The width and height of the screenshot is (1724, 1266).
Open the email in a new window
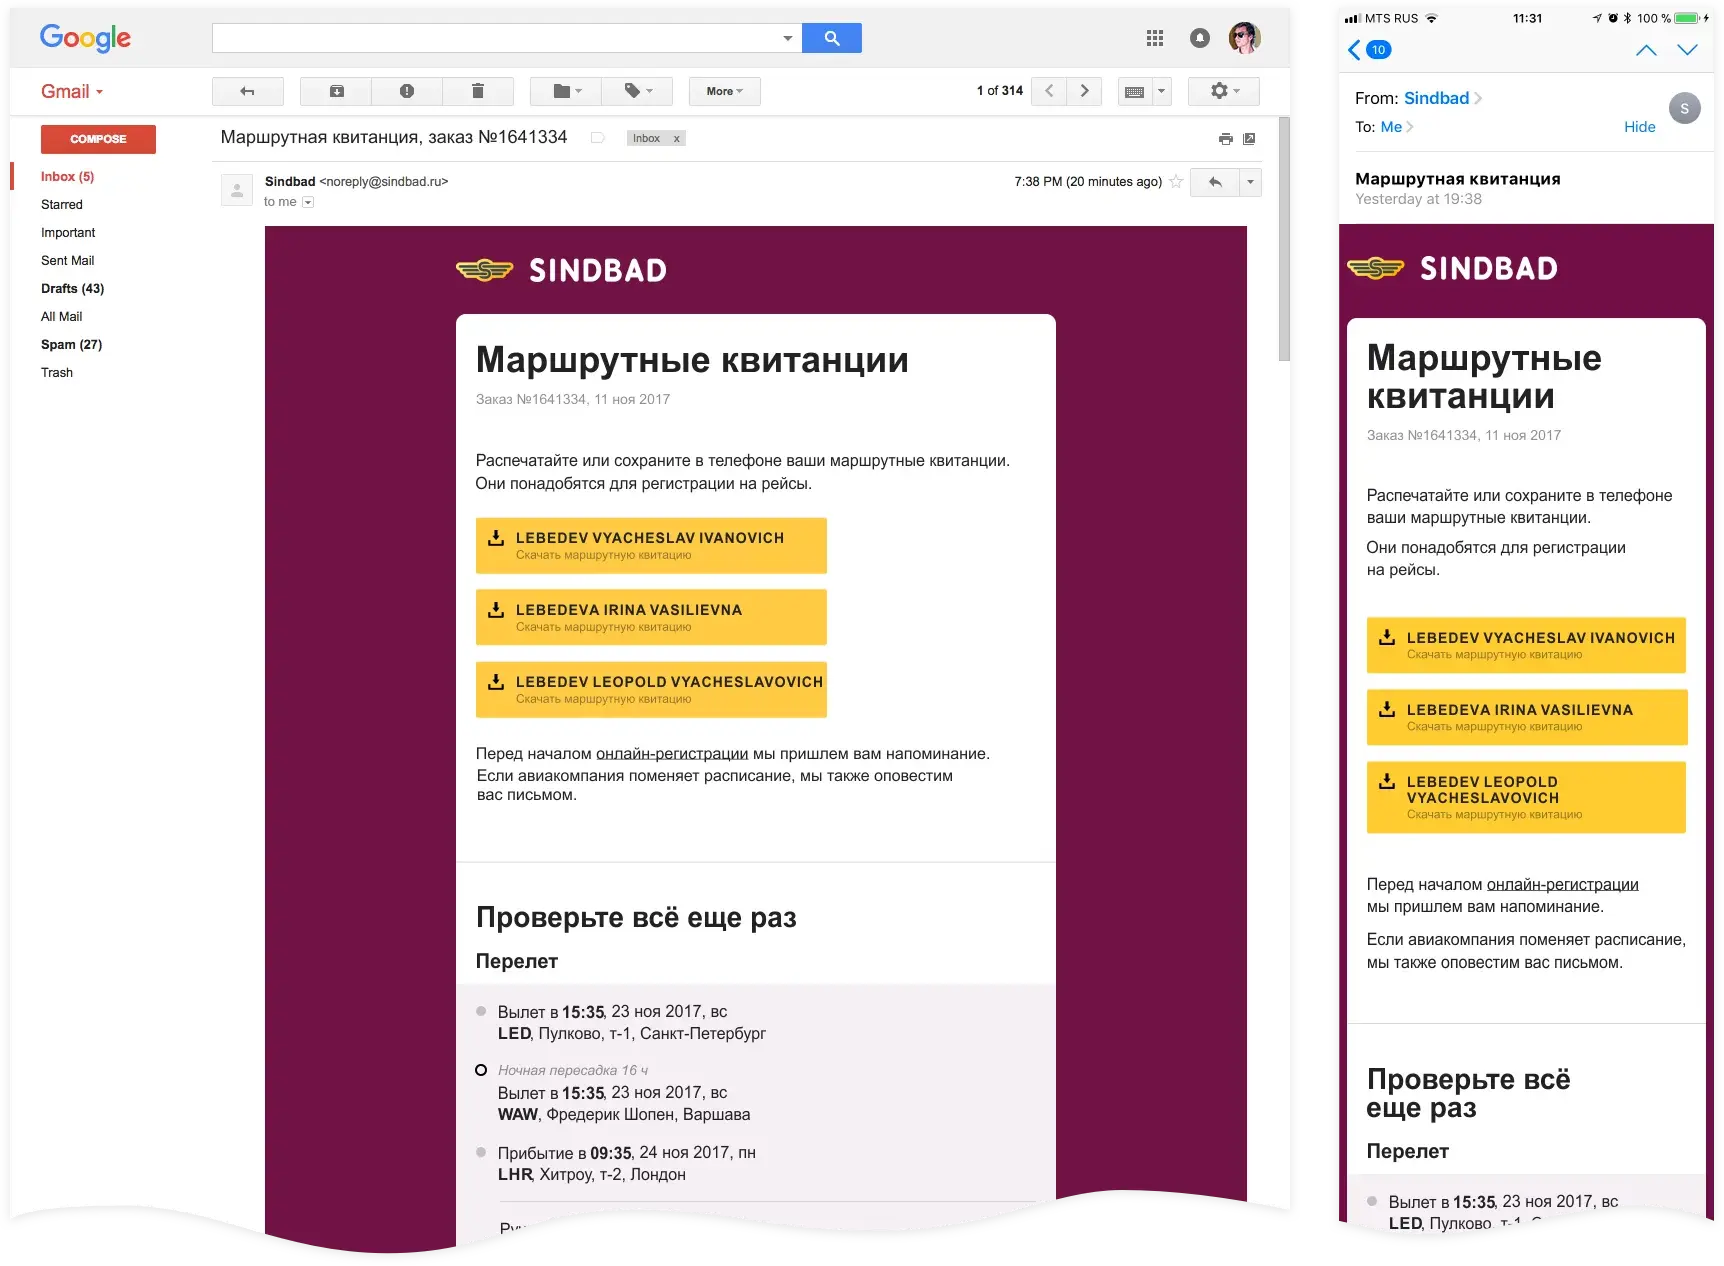[1249, 139]
